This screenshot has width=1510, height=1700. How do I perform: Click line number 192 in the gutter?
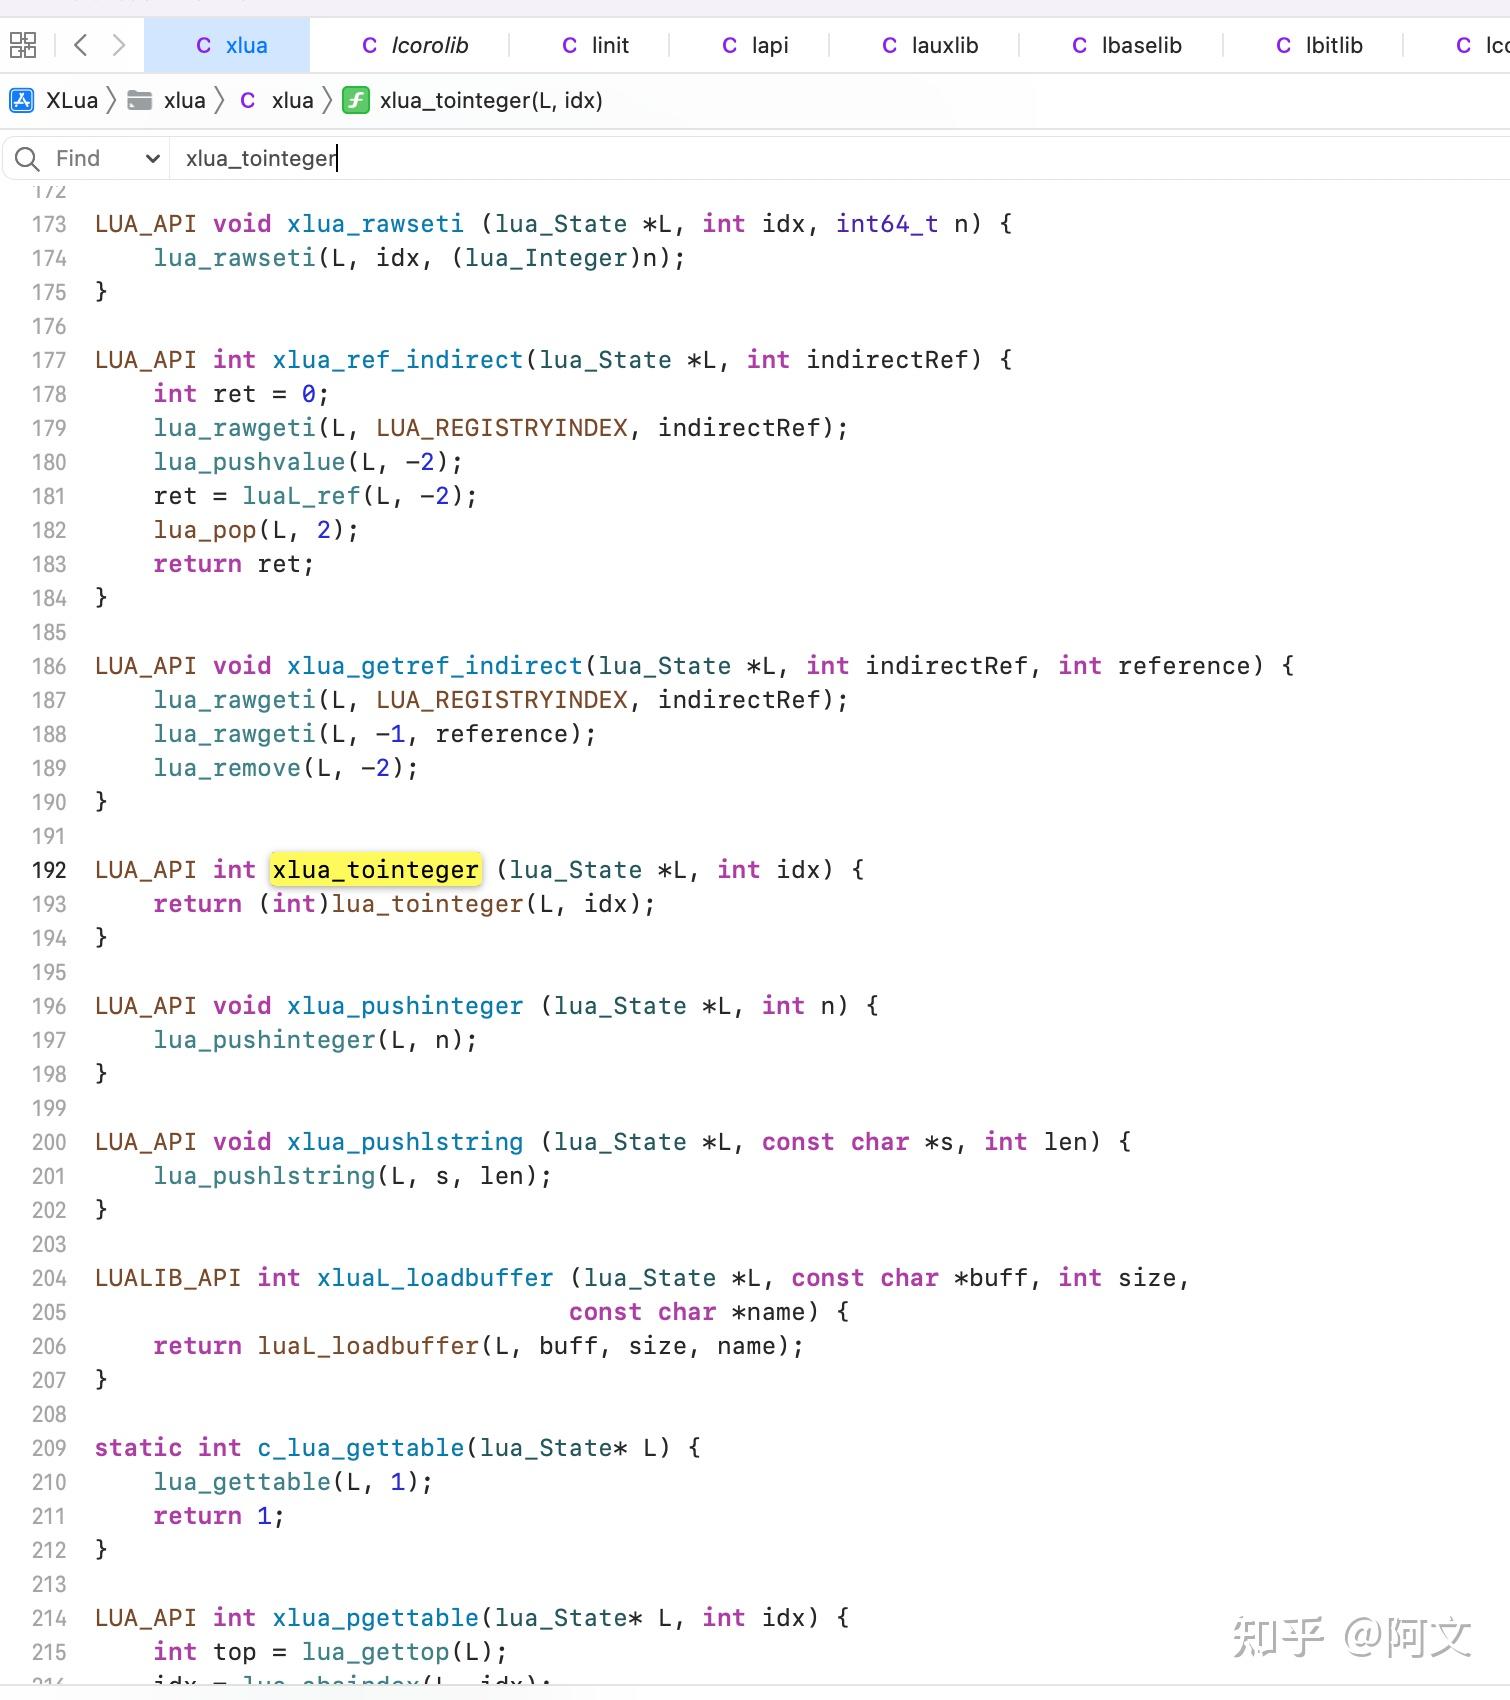(49, 870)
